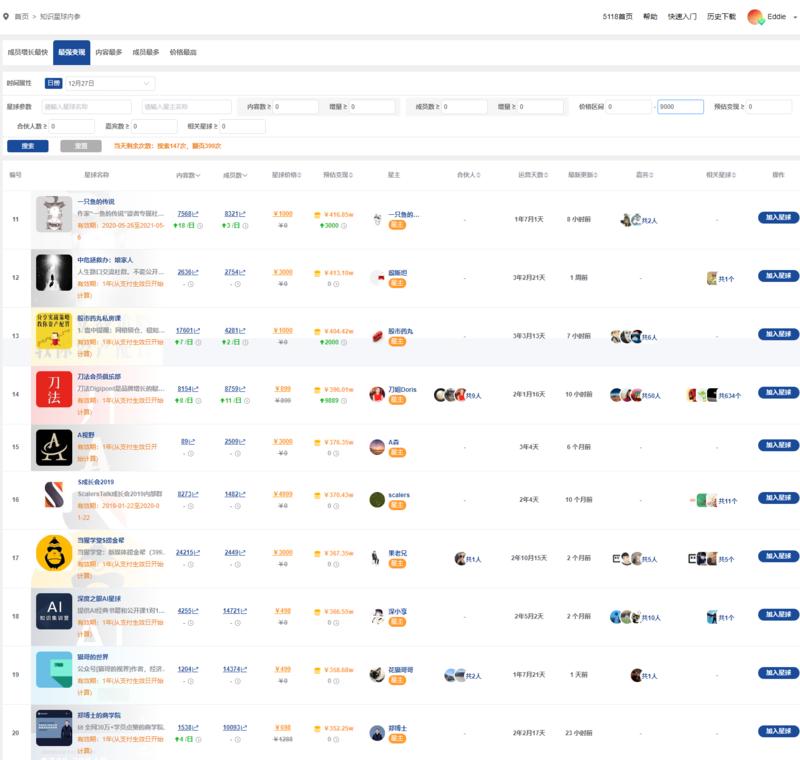Click the location pin icon beside 首页

coord(7,17)
